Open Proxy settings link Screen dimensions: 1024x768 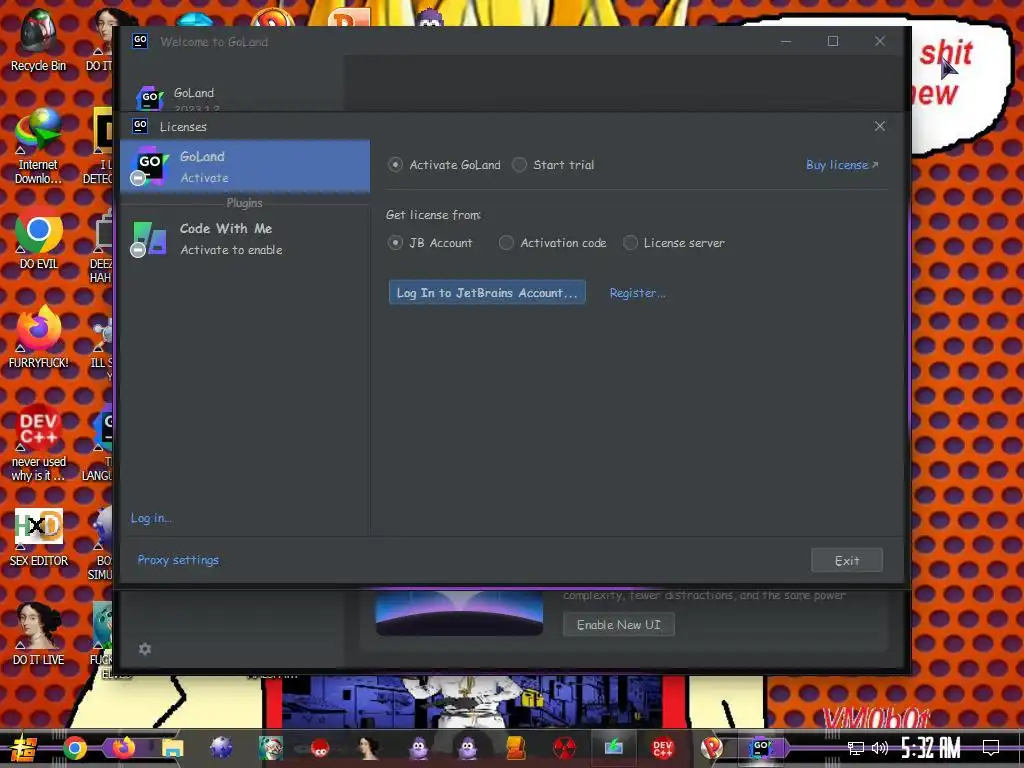coord(178,560)
